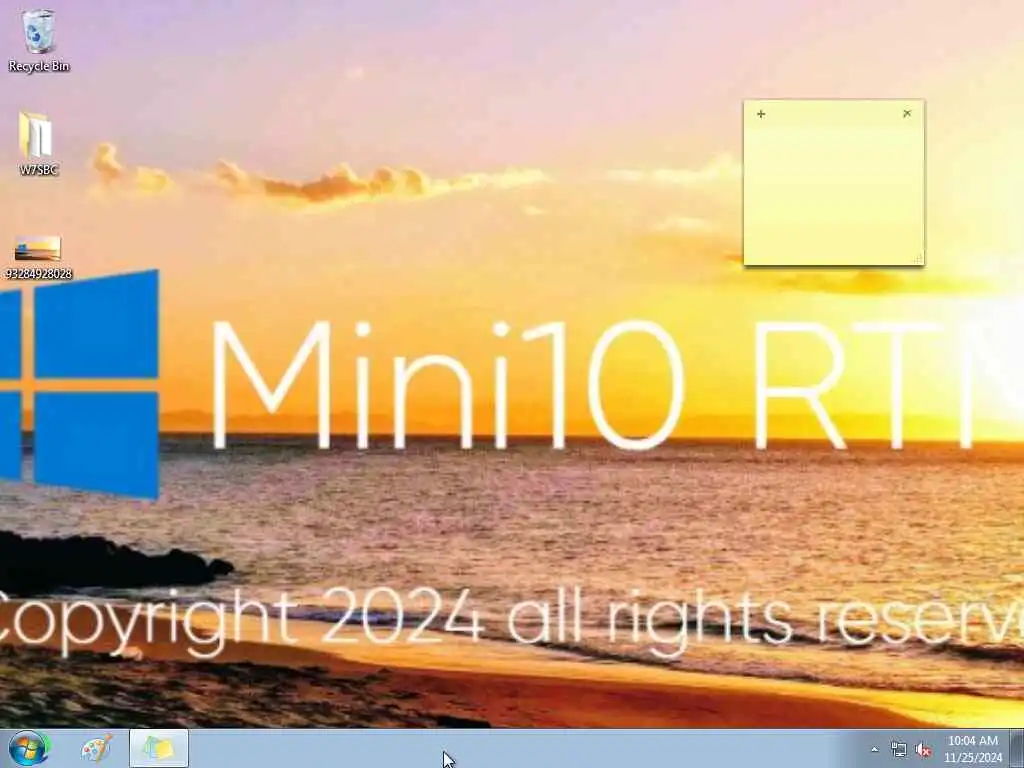Delete the sticky note with X
Screen dimensions: 1024x768
[906, 114]
